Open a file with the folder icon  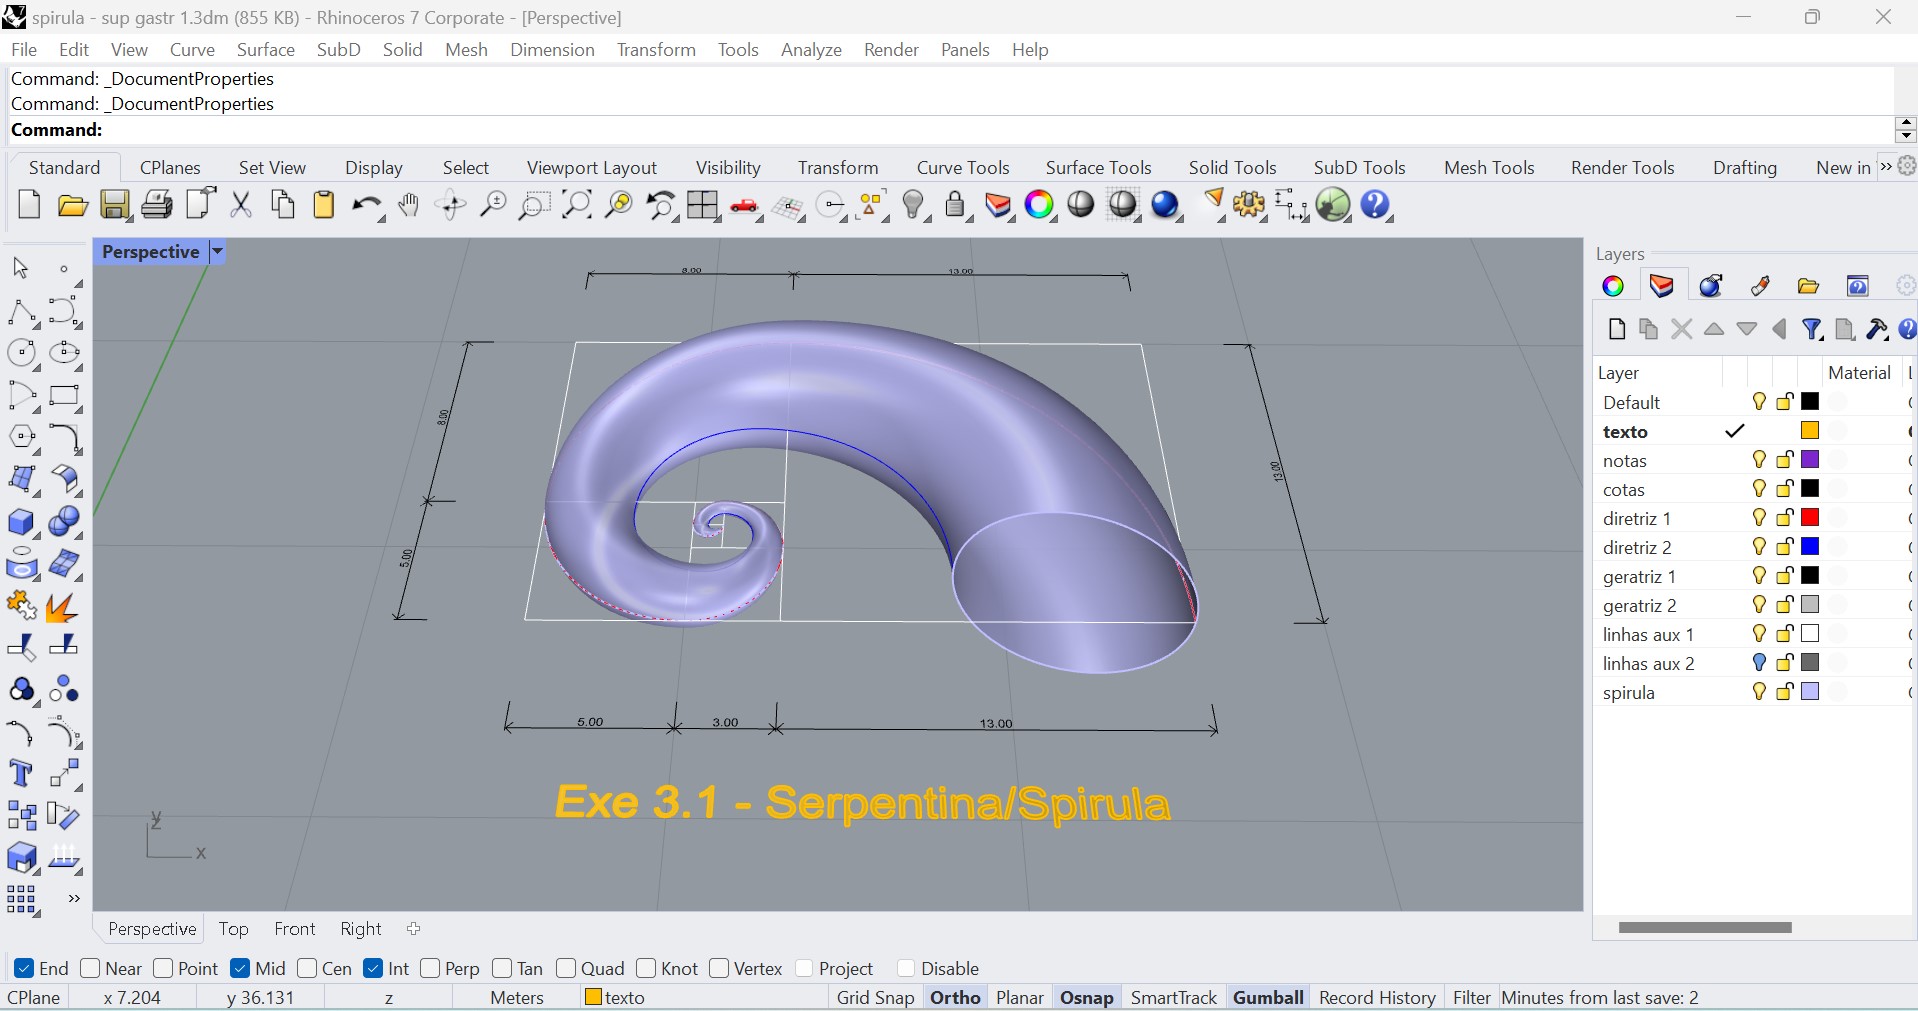(72, 205)
